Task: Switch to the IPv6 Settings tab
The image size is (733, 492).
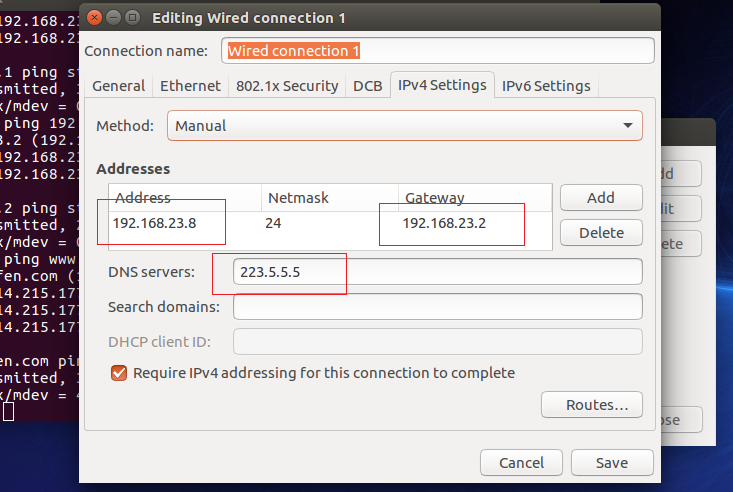Action: coord(546,86)
